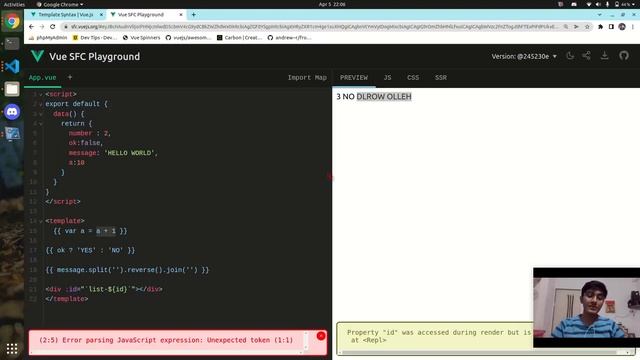640x360 pixels.
Task: Go back in browser history
Action: click(x=32, y=27)
